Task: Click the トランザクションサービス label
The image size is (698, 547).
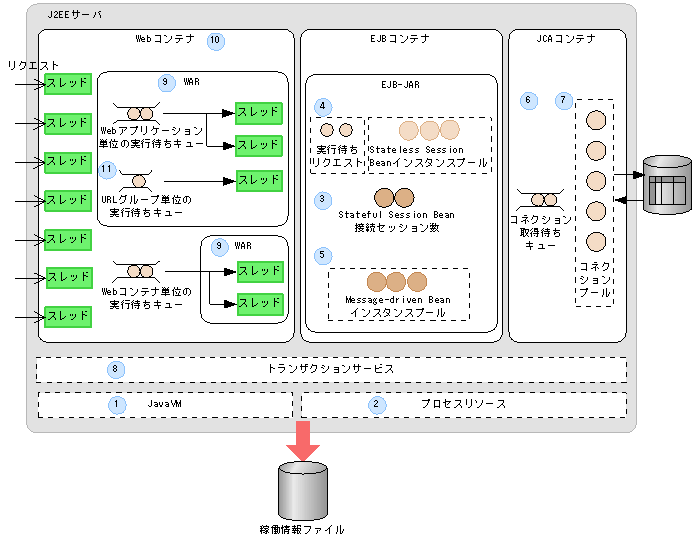Action: pyautogui.click(x=330, y=369)
